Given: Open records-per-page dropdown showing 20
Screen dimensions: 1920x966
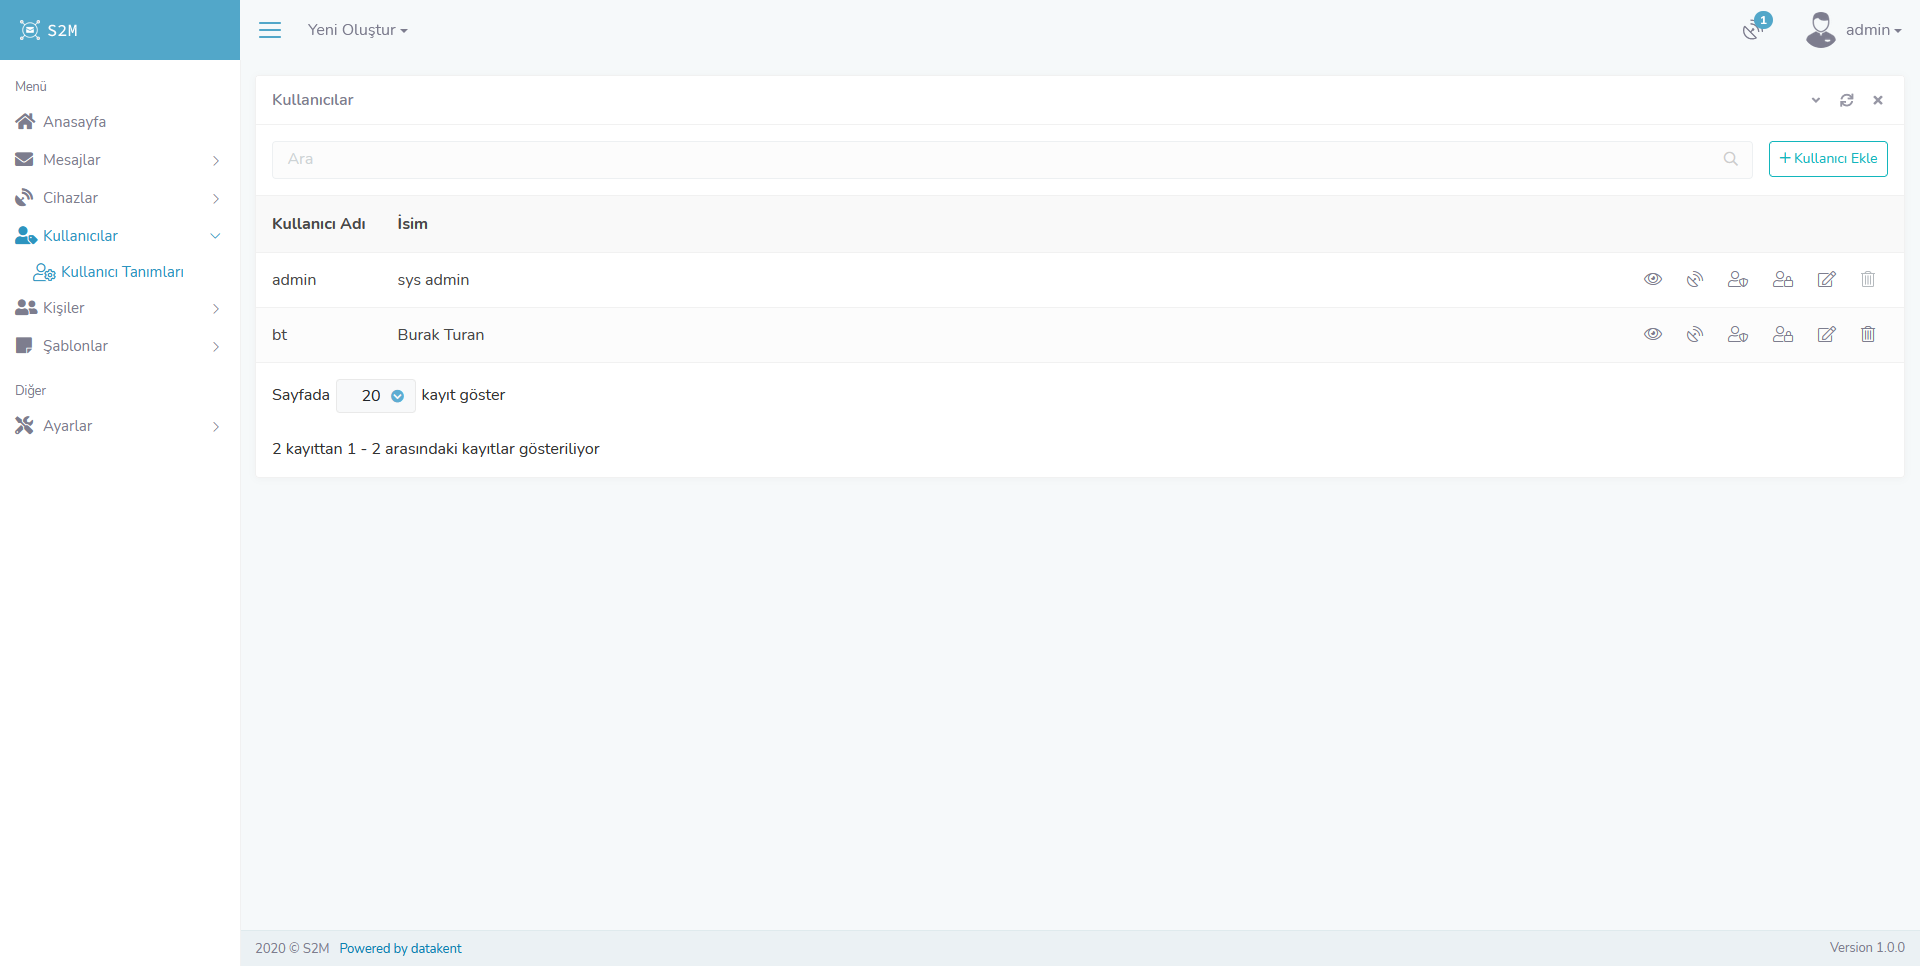Looking at the screenshot, I should pos(376,396).
